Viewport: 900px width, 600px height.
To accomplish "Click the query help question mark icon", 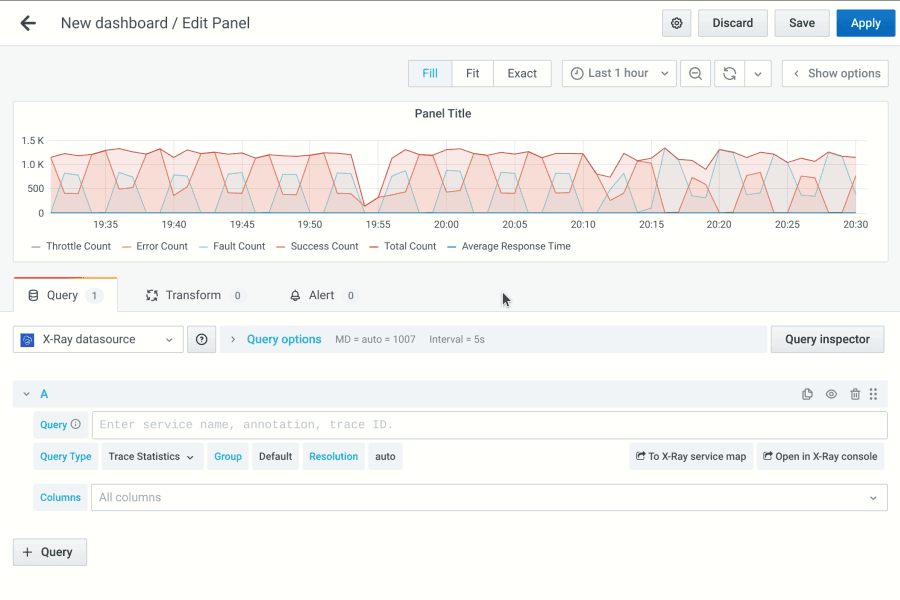I will coord(201,339).
